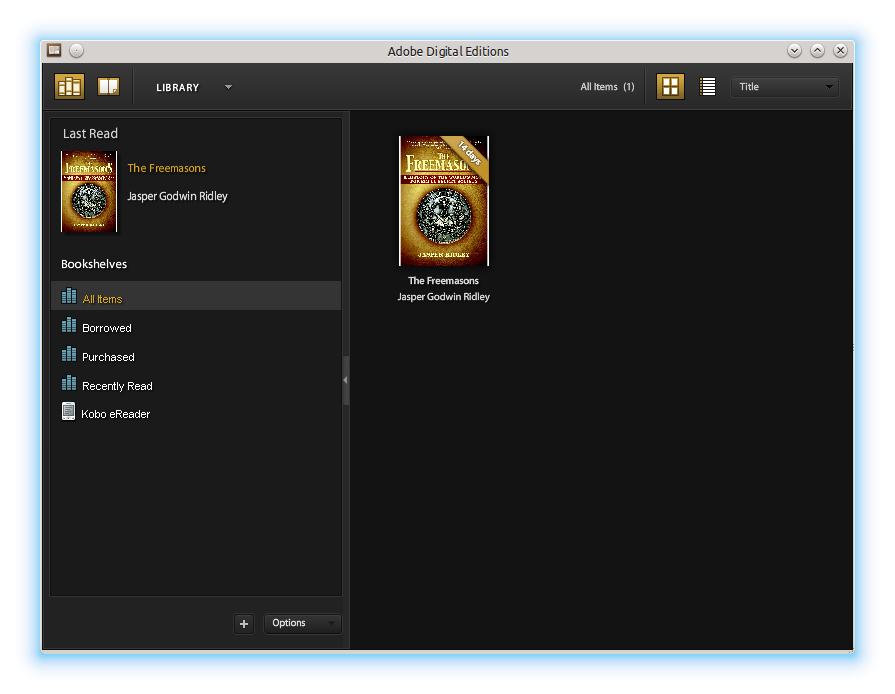The image size is (895, 694).
Task: Select the All Items bookshelf
Action: coord(102,299)
